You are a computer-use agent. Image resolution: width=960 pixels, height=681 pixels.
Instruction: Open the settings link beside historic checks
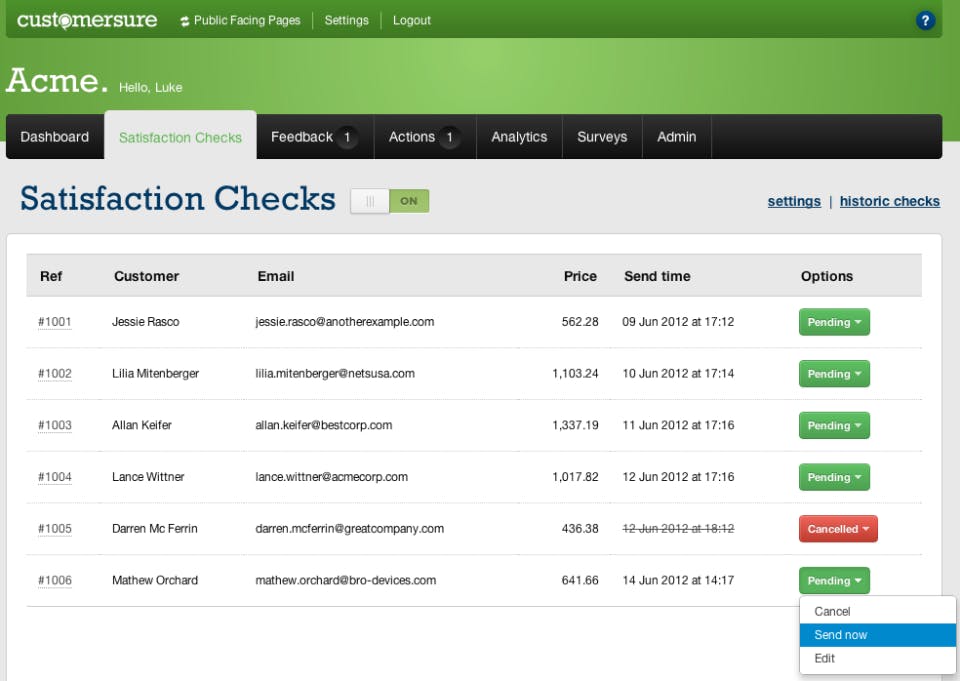point(794,201)
